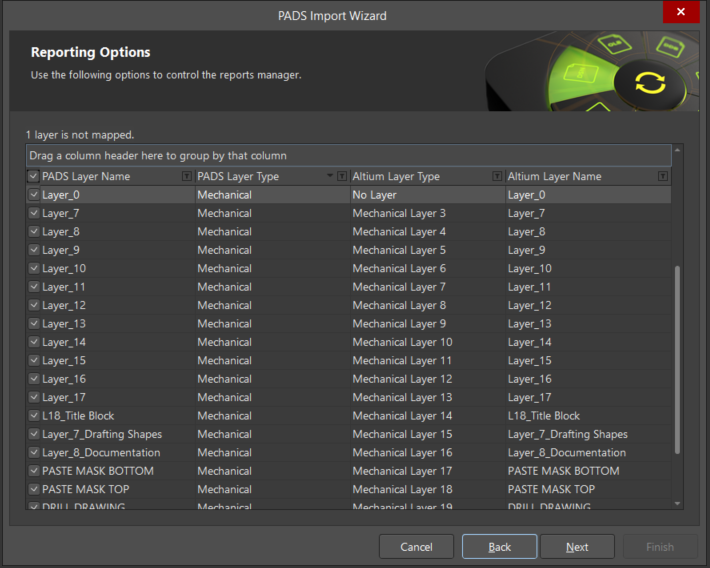Go to previous step with Back
Screen dimensions: 710x568
tap(499, 547)
